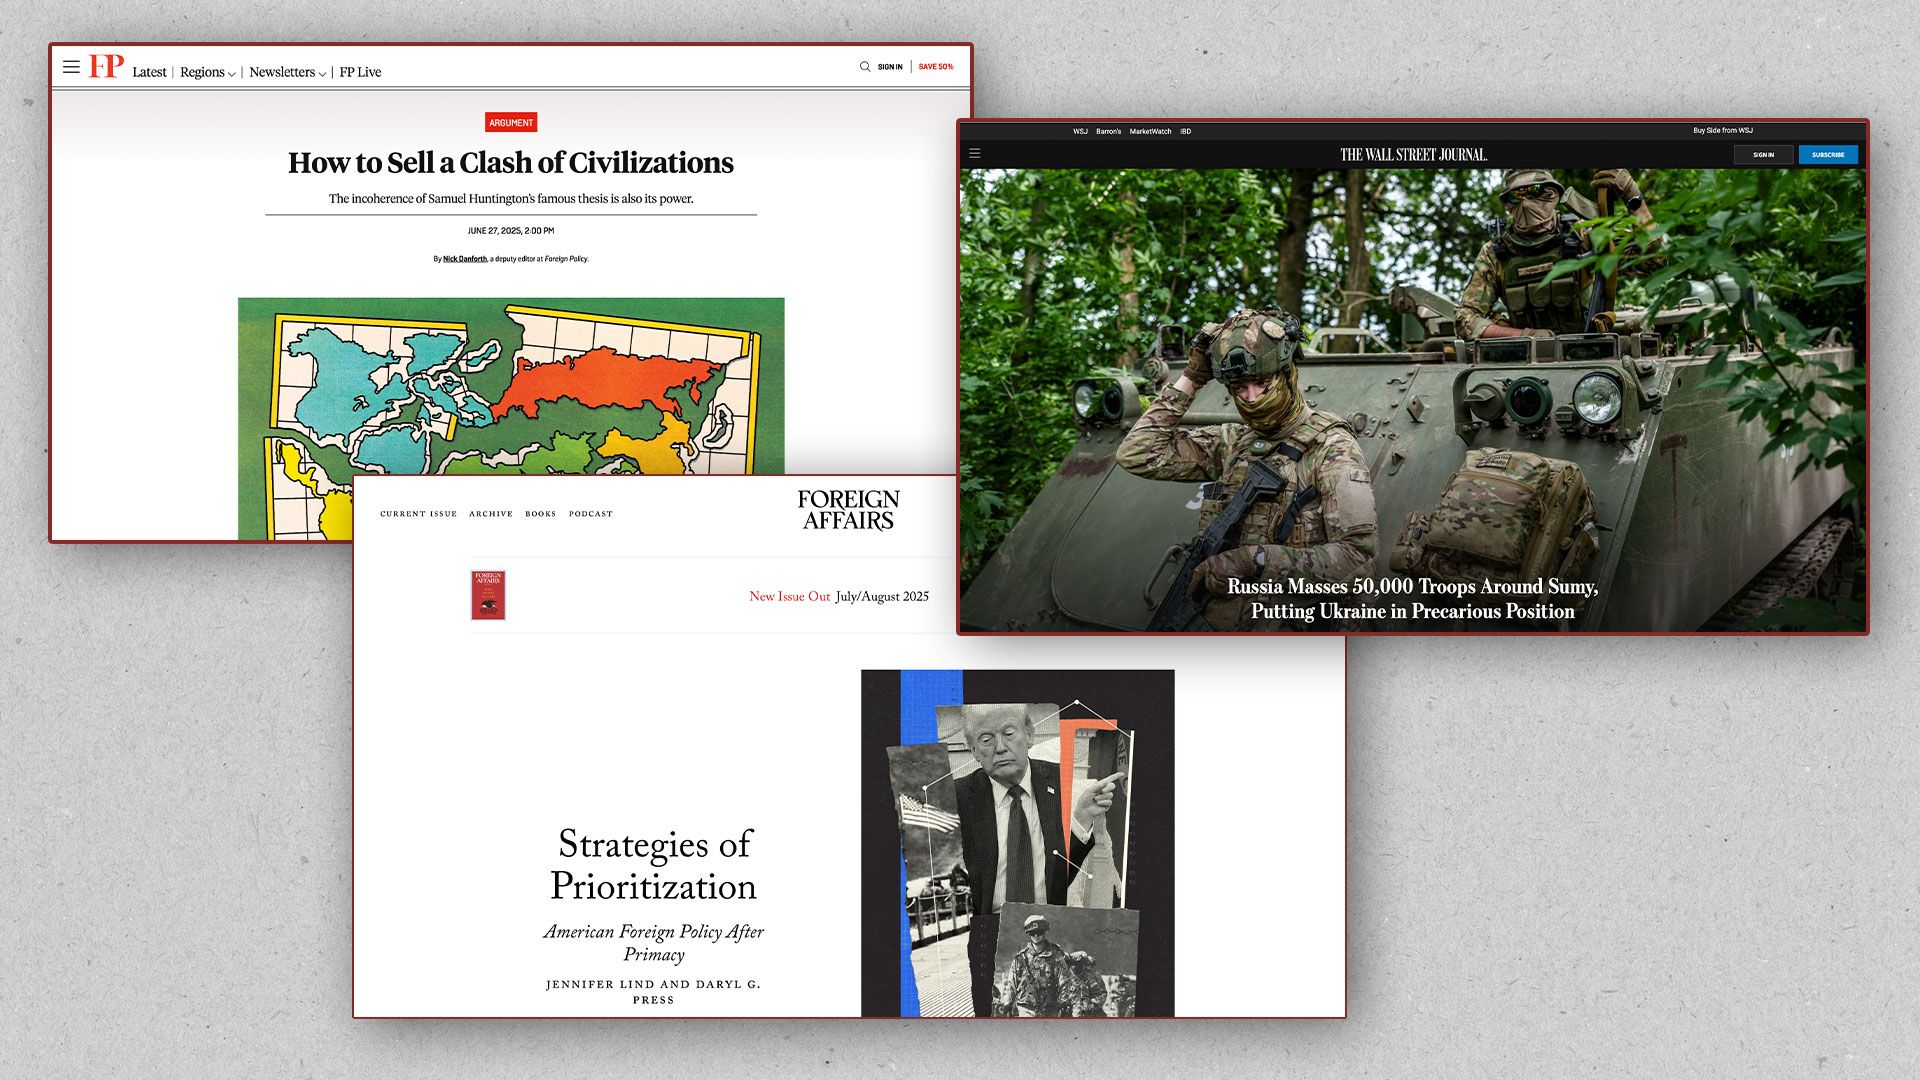This screenshot has height=1080, width=1920.
Task: Open the WSJ hamburger menu icon
Action: [x=975, y=154]
